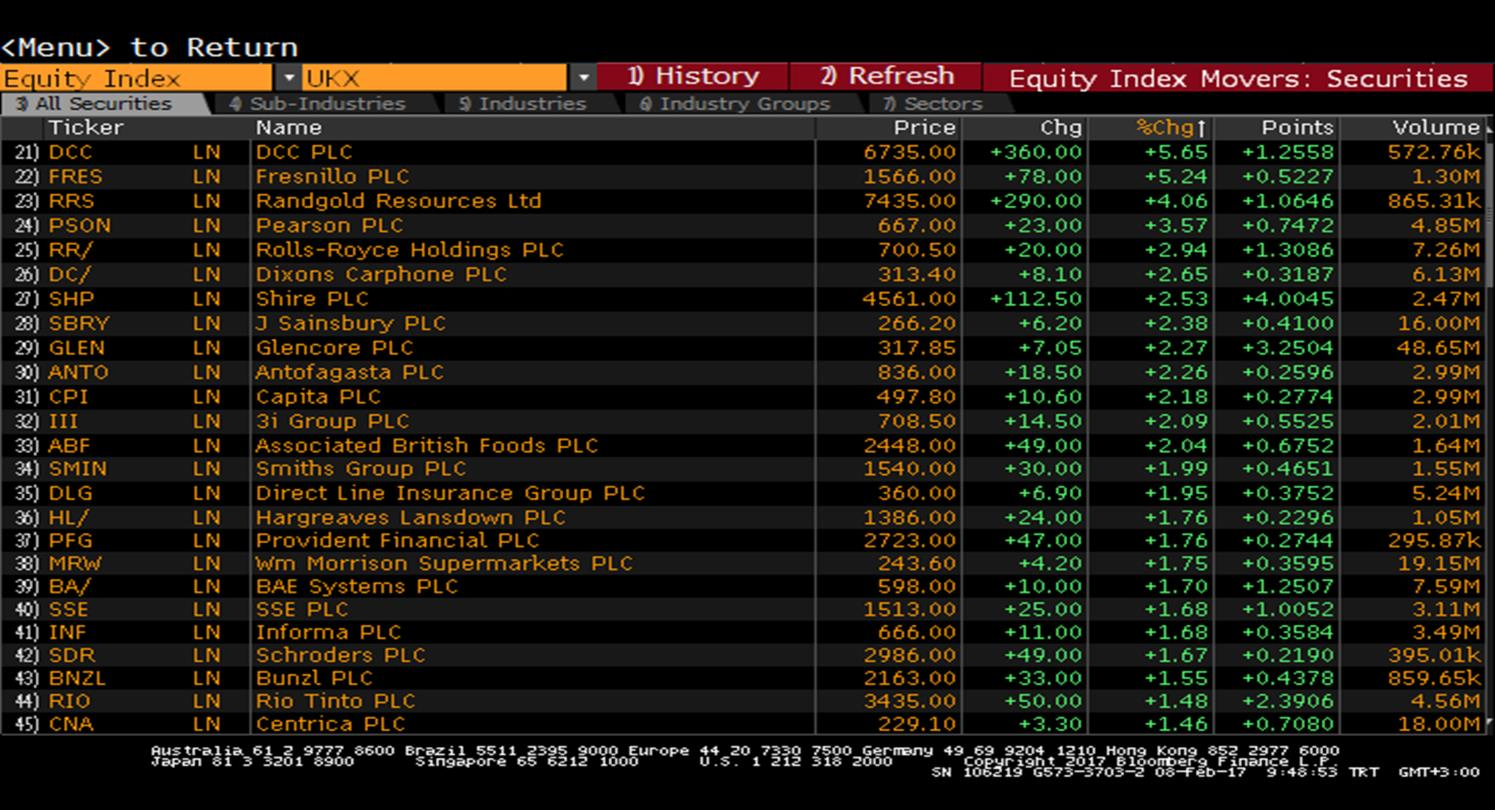Image resolution: width=1495 pixels, height=810 pixels.
Task: Open Direct Line Insurance Group PLC
Action: pos(450,494)
